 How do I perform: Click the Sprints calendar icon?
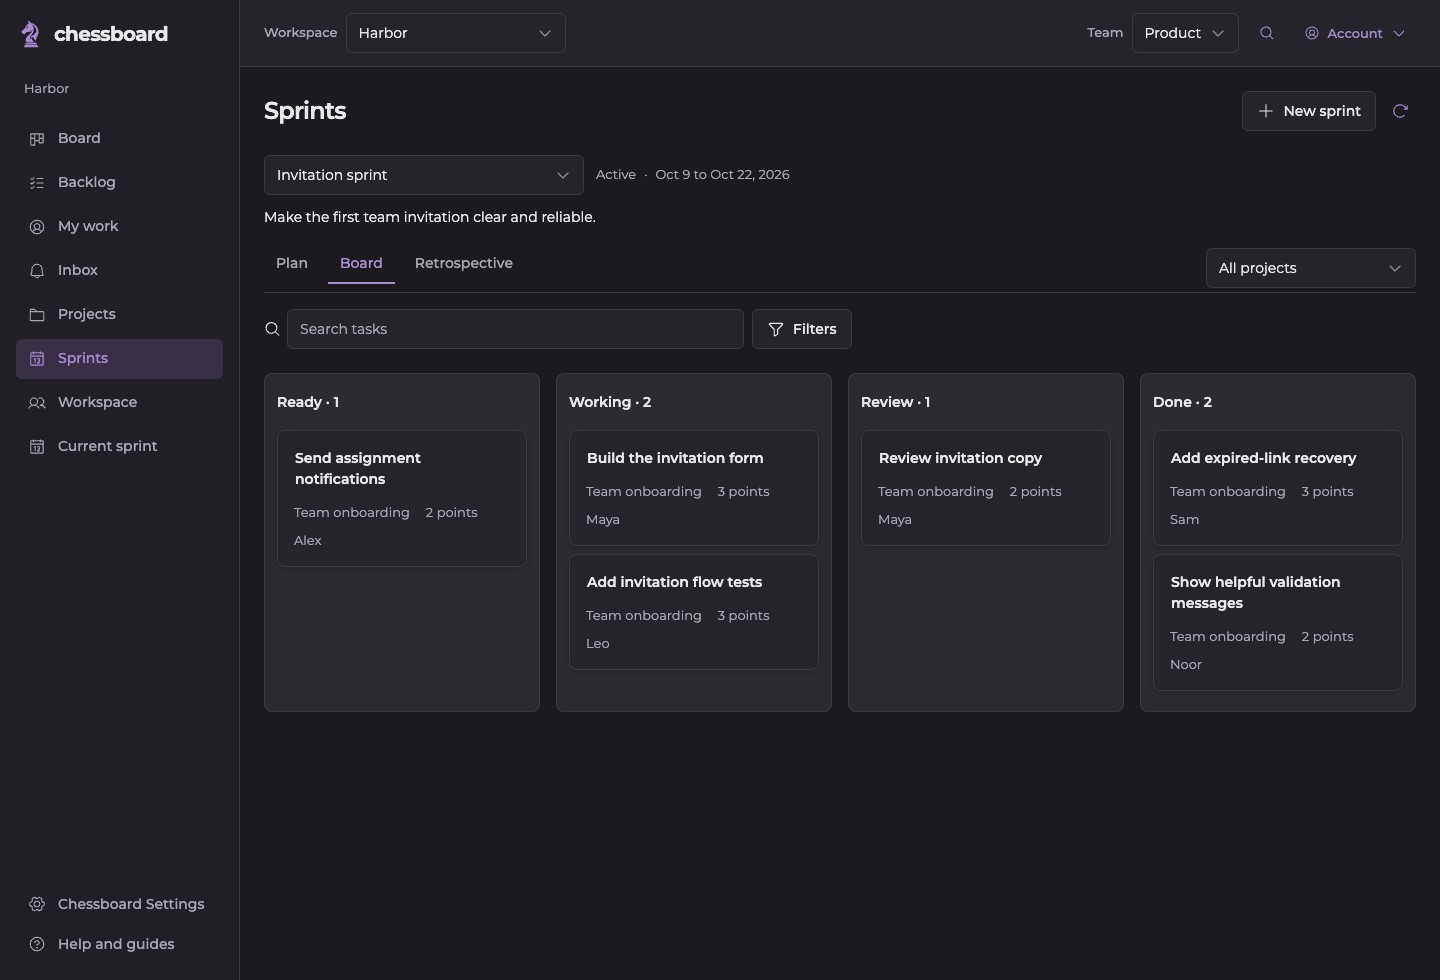(x=37, y=359)
